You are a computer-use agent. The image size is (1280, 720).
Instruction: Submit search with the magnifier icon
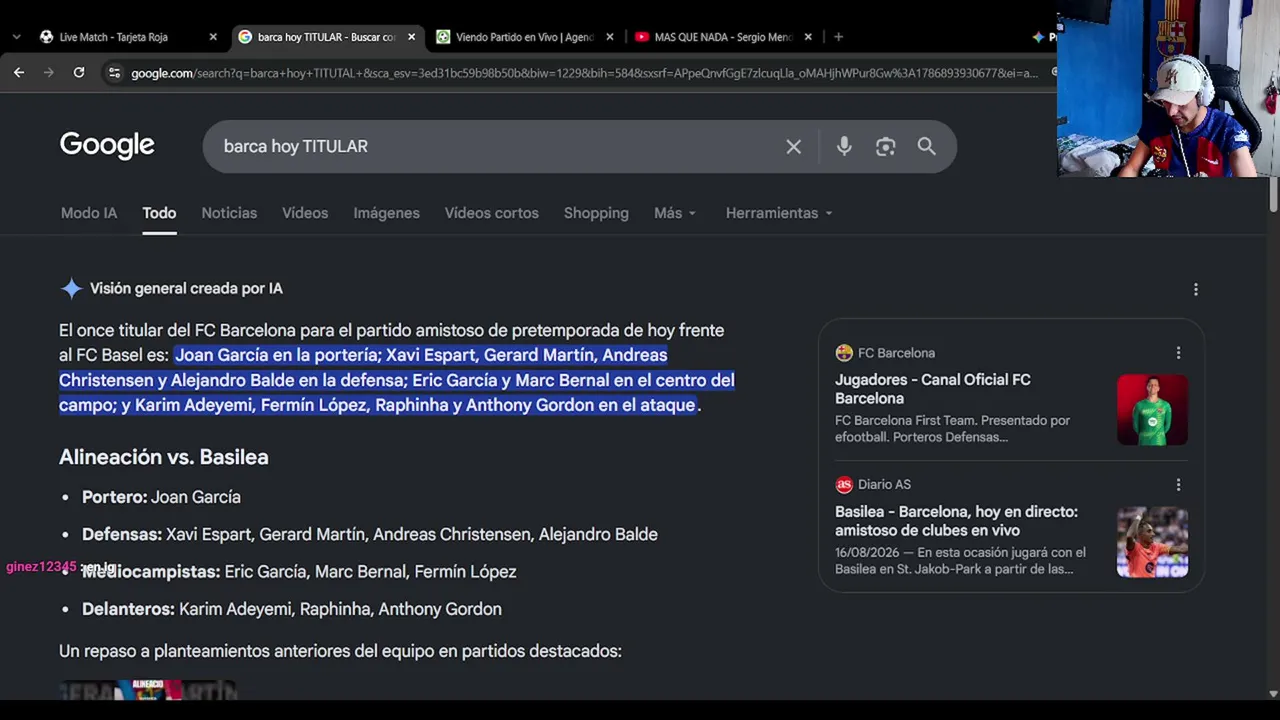[x=927, y=147]
